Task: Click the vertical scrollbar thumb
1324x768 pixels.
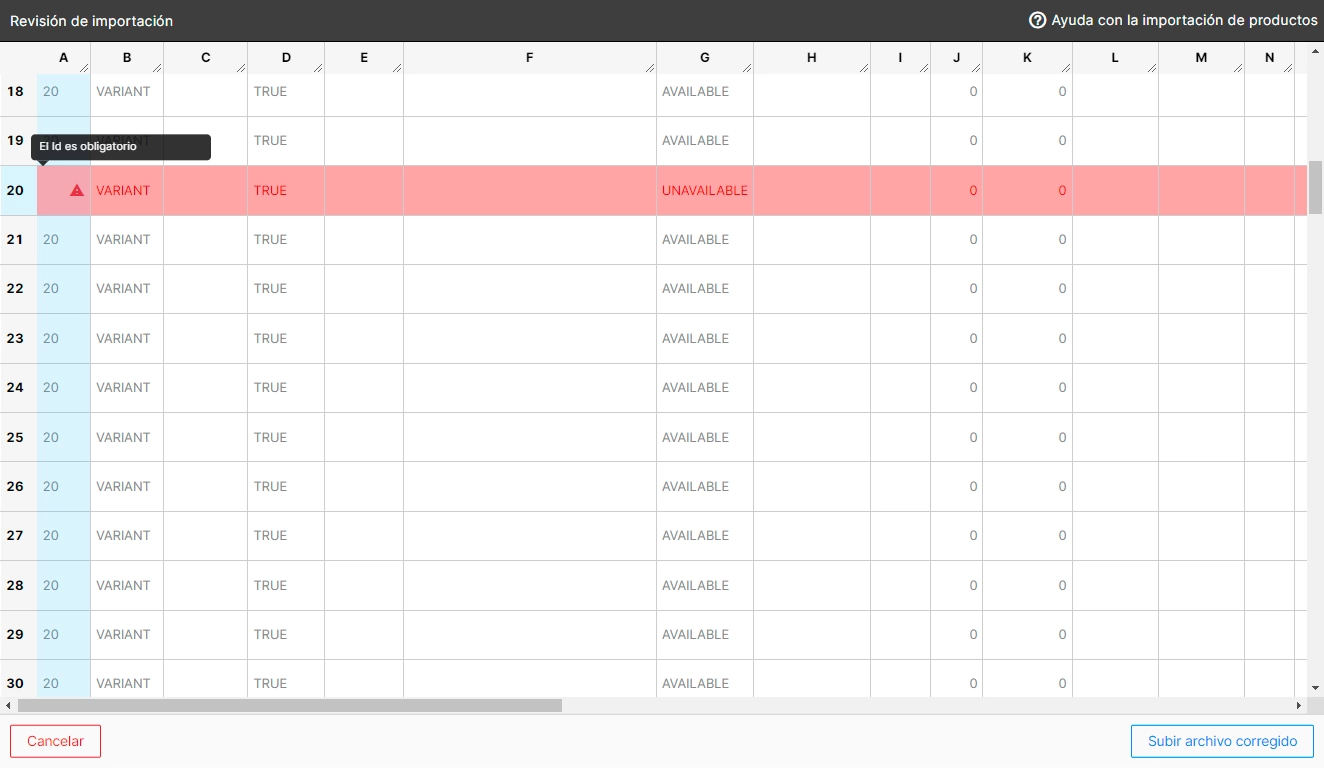Action: pos(1315,187)
